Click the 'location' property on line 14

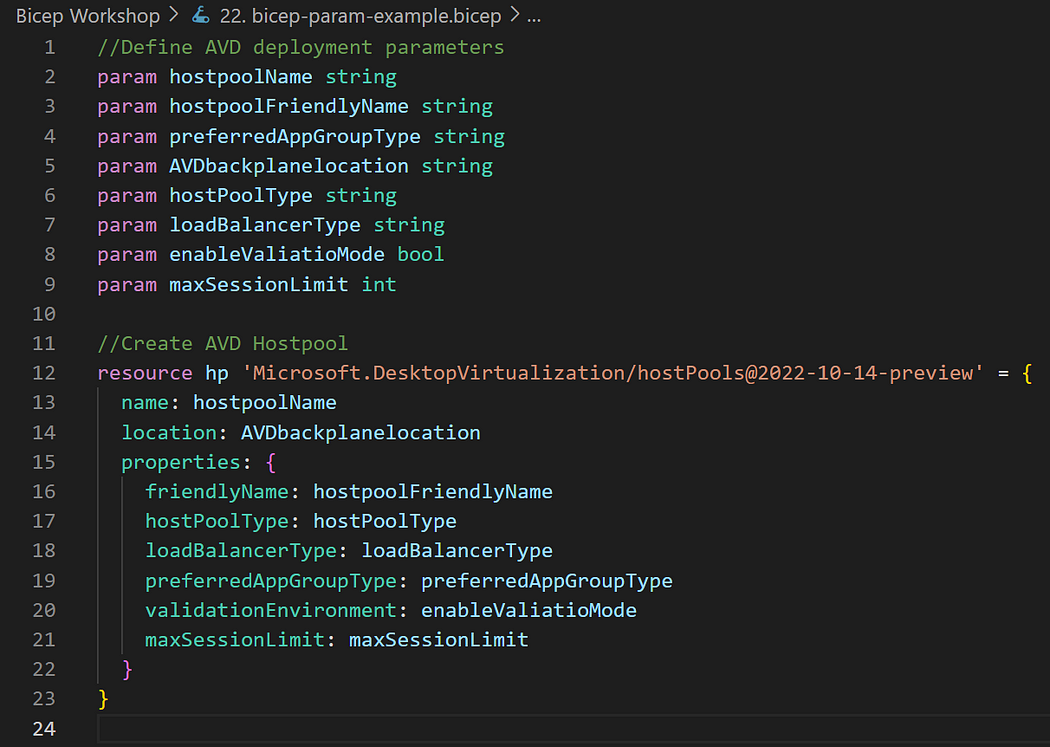tap(169, 432)
